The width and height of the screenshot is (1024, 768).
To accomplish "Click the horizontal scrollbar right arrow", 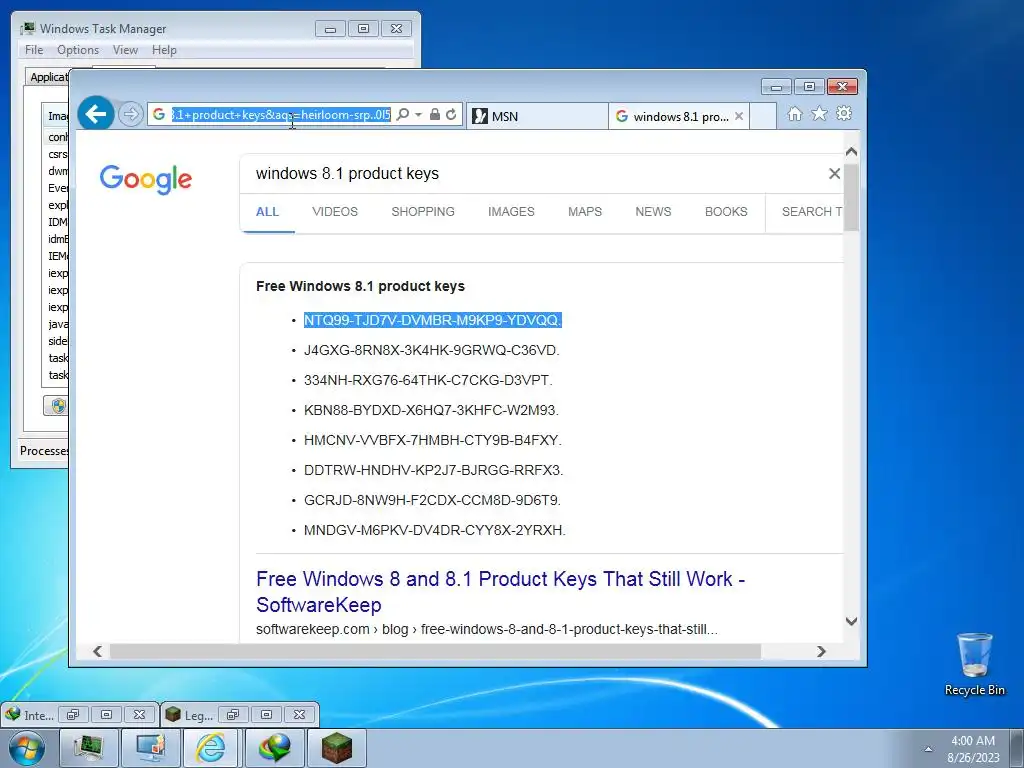I will (x=821, y=651).
